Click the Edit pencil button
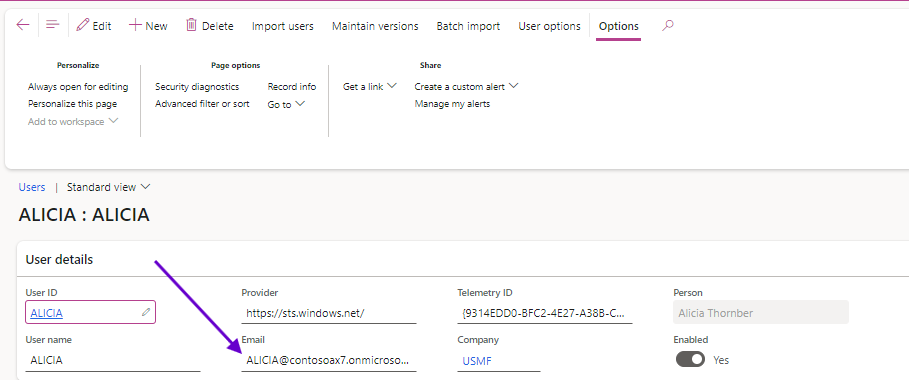 pos(94,26)
